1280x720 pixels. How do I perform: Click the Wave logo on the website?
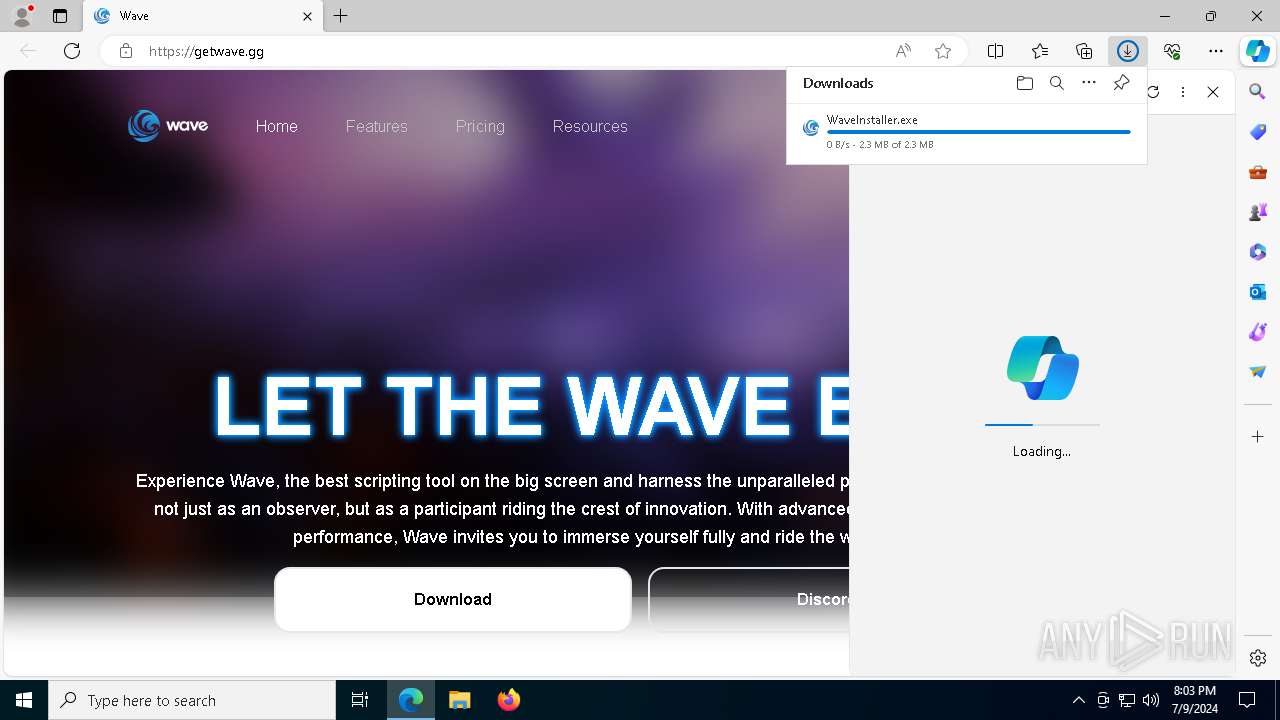168,126
